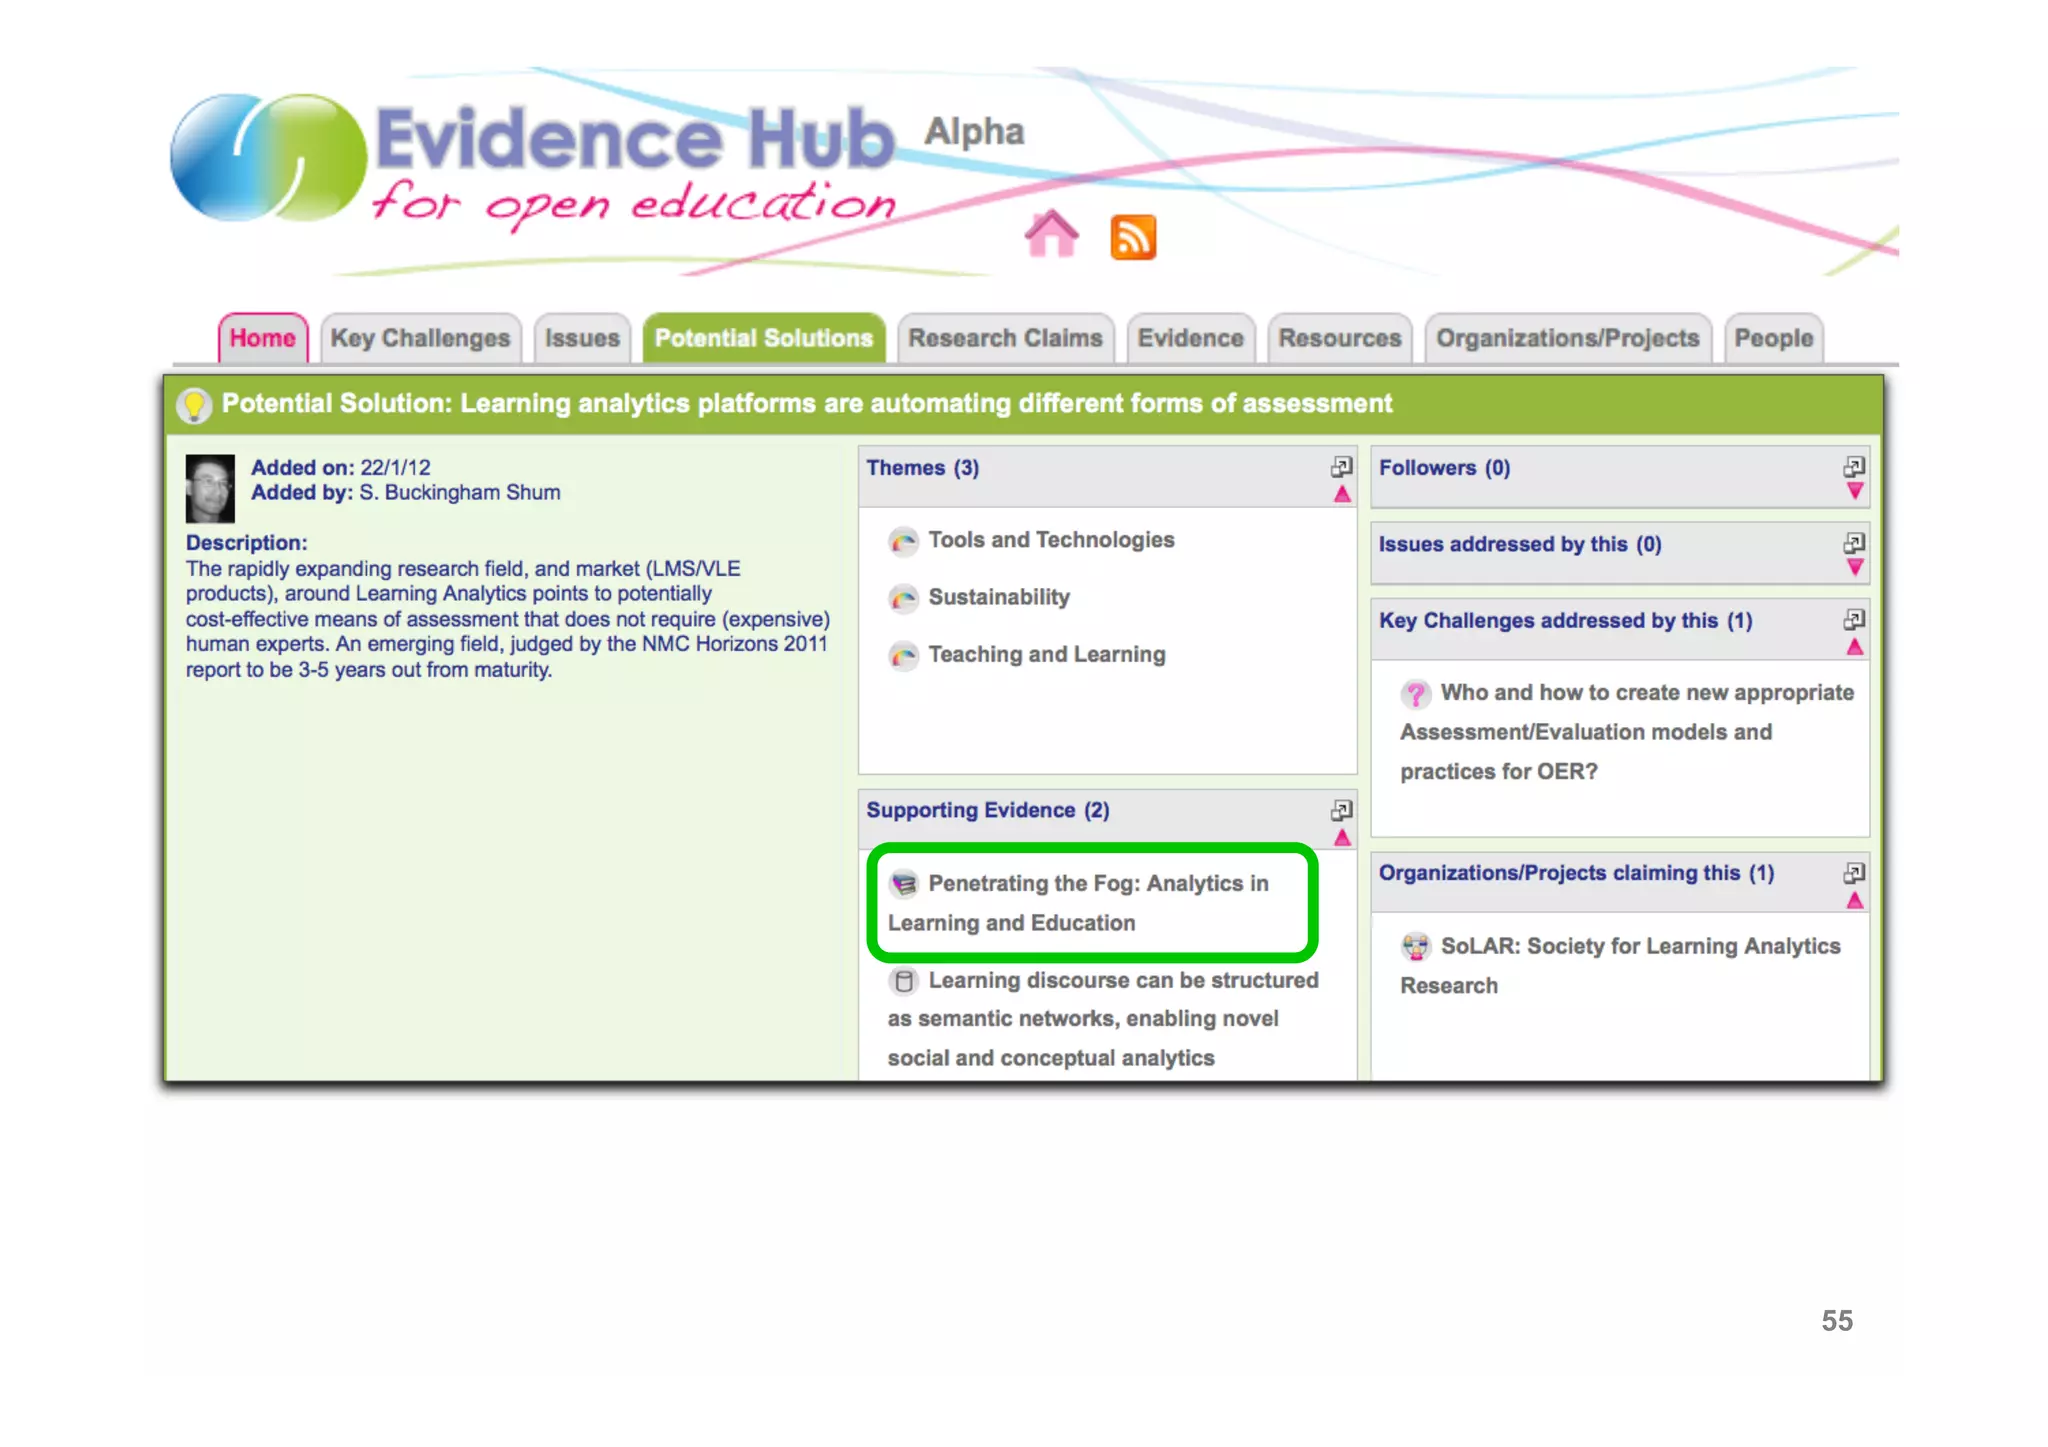Click the SoLAR organization icon
Image resolution: width=2048 pixels, height=1447 pixels.
tap(1415, 946)
